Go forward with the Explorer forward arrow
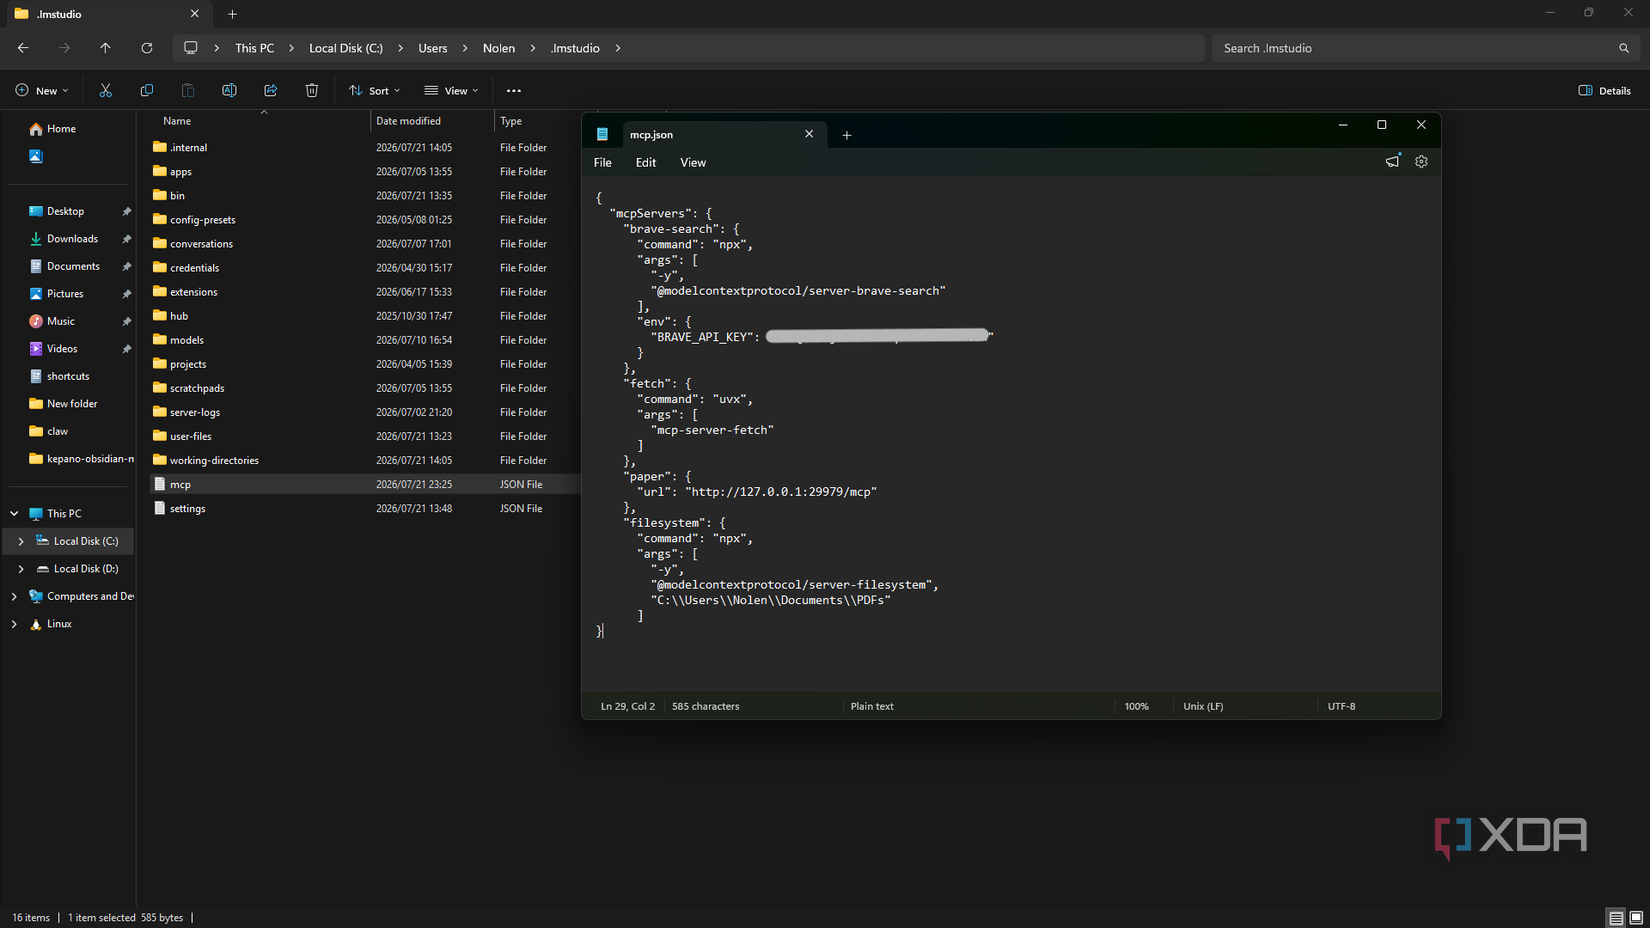This screenshot has width=1650, height=928. pos(64,48)
